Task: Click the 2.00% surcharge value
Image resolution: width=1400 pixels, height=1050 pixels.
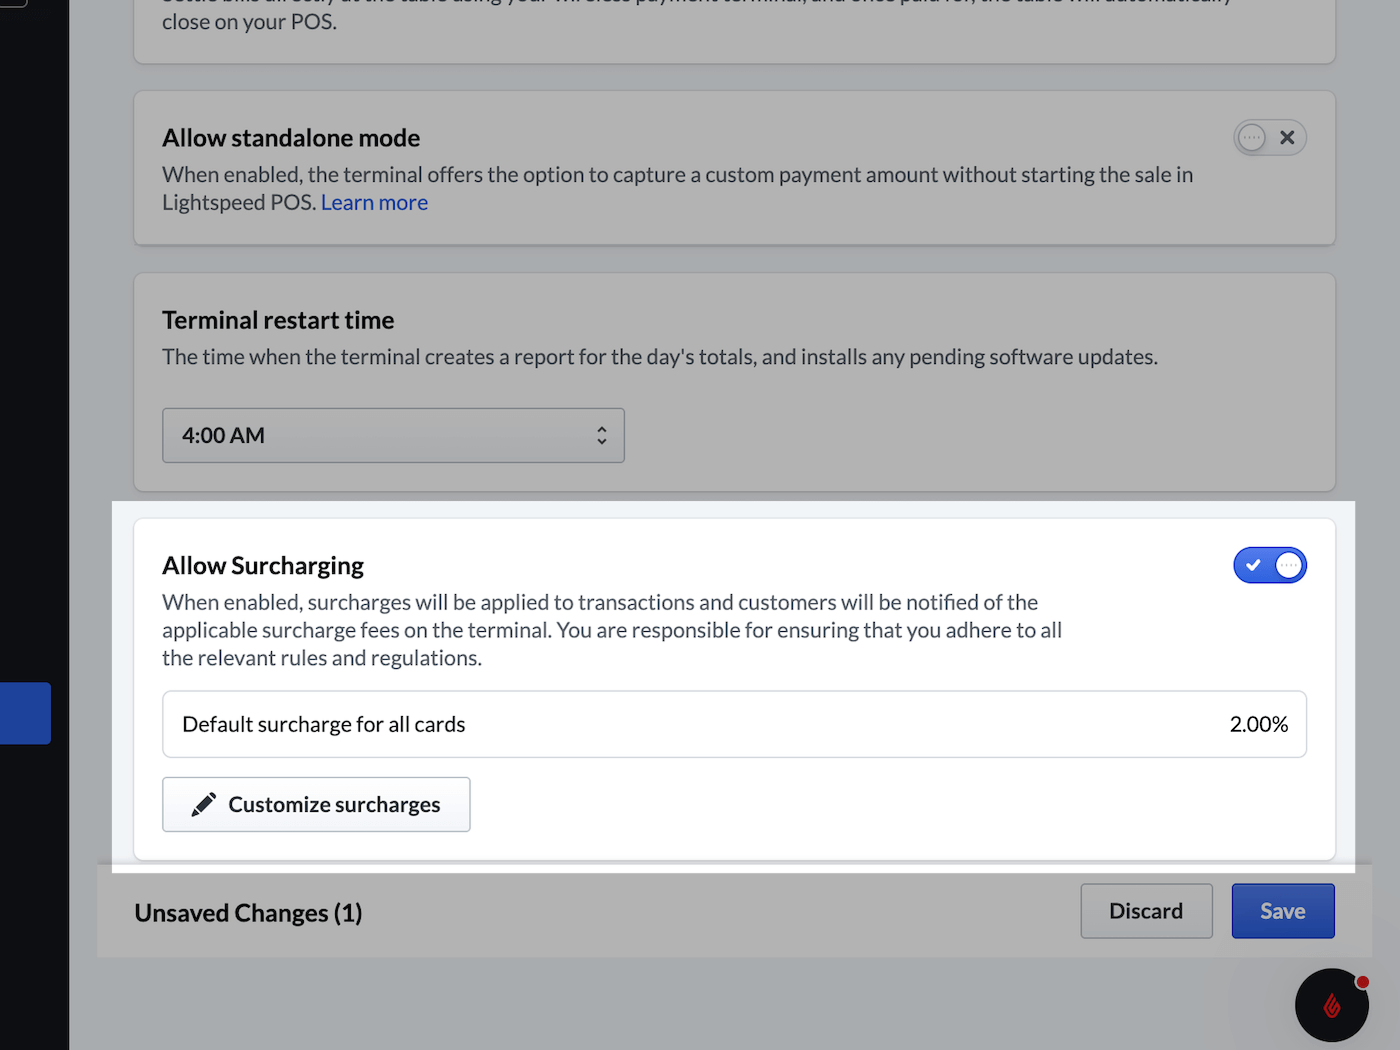Action: tap(1258, 724)
